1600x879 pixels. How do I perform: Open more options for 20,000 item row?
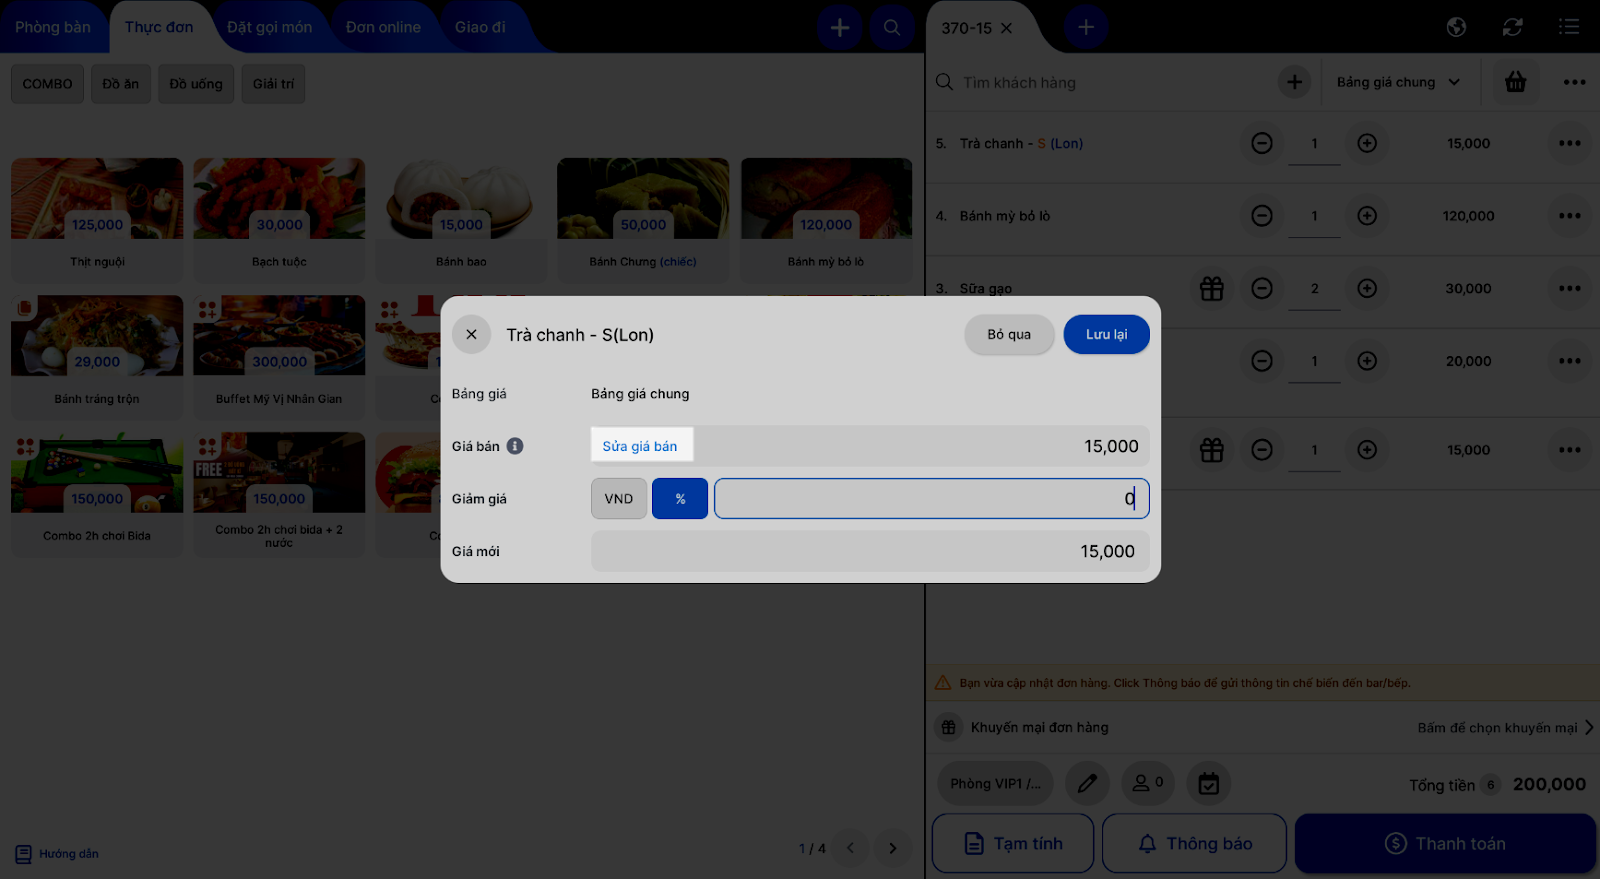(1569, 361)
